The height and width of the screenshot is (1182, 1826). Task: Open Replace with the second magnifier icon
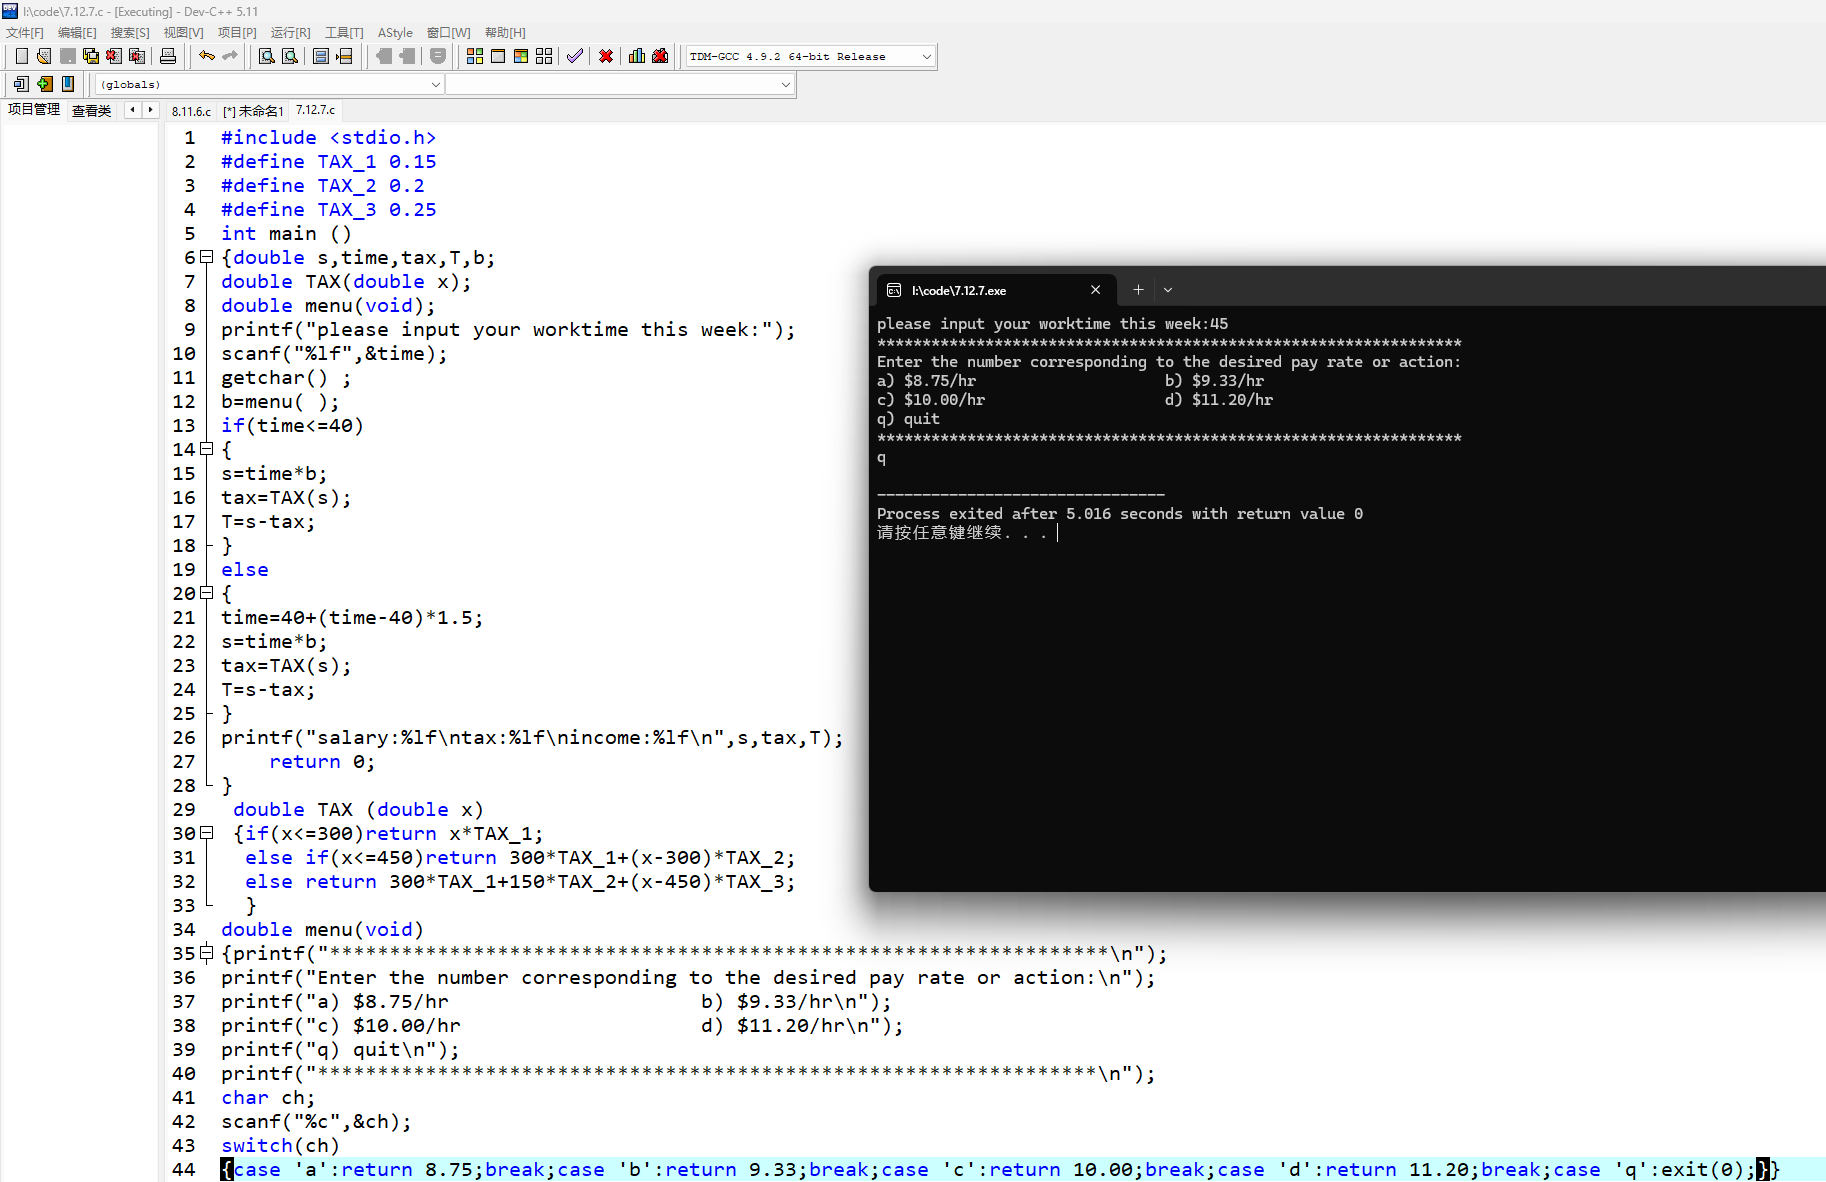point(290,56)
